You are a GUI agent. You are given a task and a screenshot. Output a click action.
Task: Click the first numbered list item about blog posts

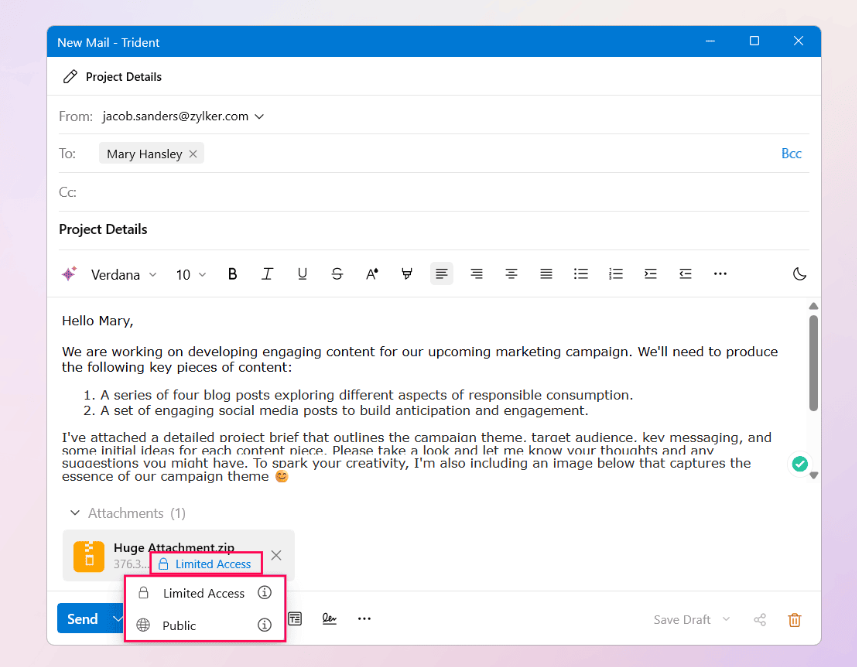tap(366, 395)
